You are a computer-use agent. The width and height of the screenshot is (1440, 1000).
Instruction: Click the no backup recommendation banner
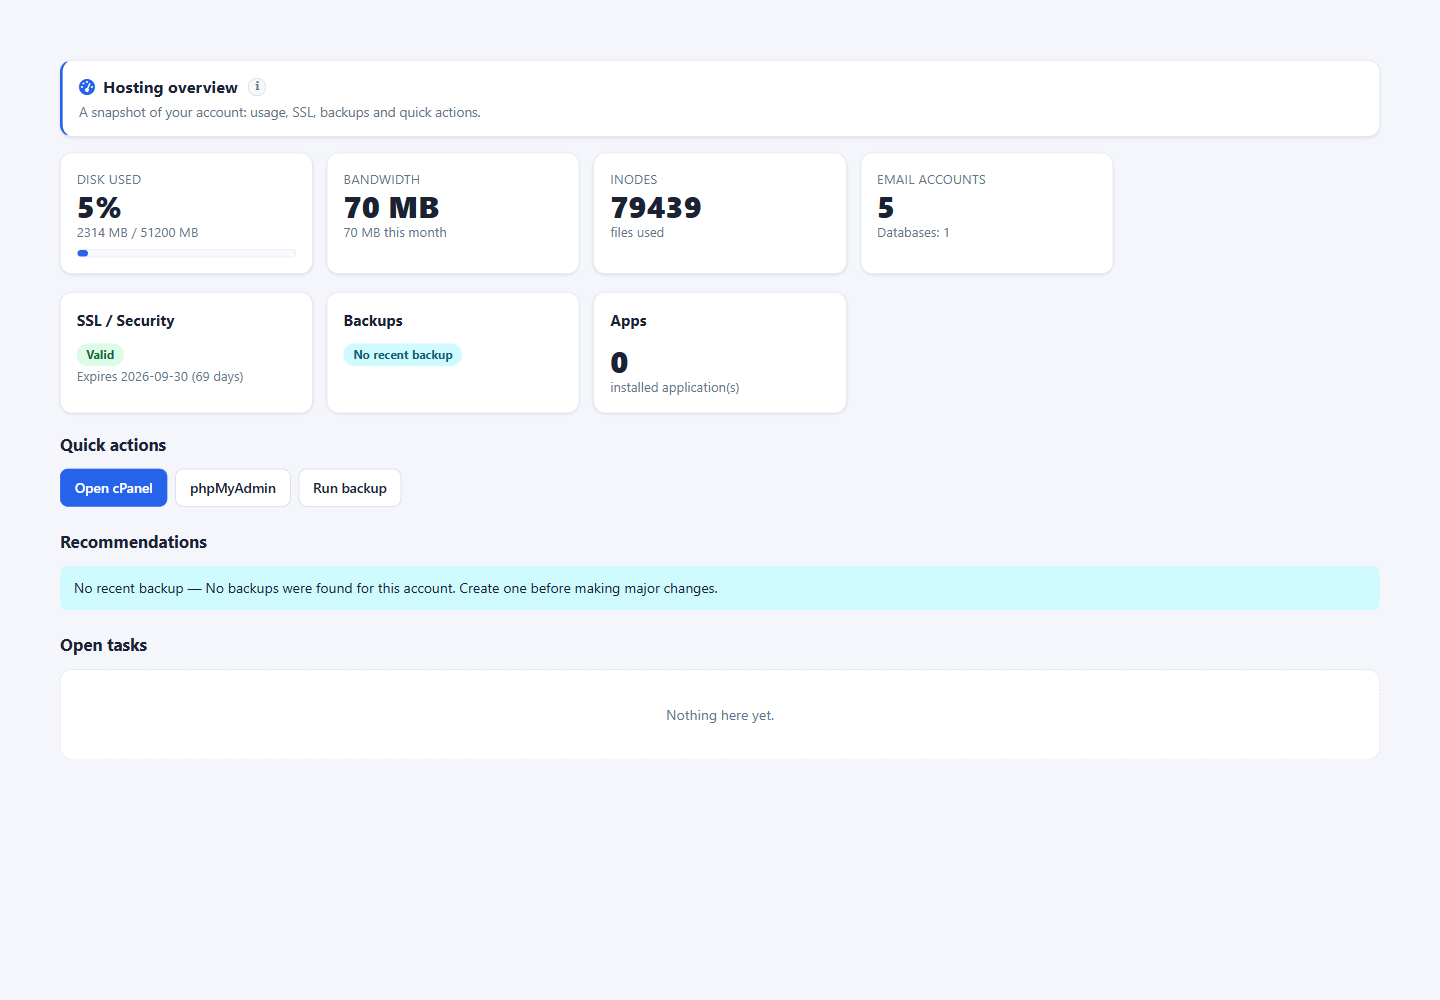720,588
